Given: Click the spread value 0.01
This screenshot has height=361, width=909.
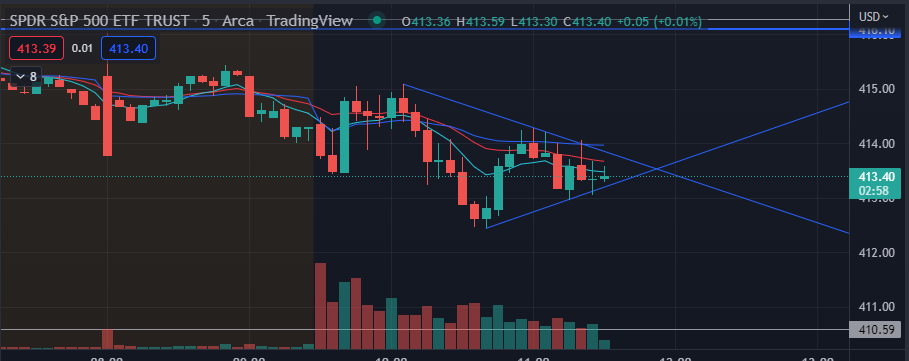Looking at the screenshot, I should [82, 49].
